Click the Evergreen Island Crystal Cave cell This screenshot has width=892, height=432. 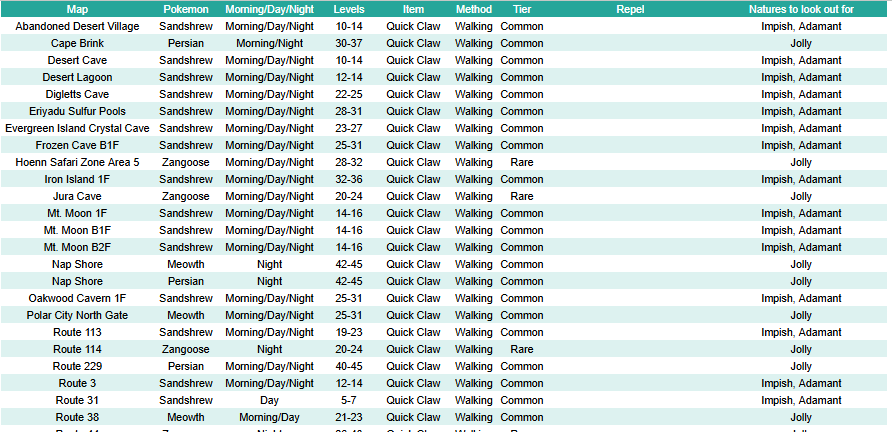(x=77, y=128)
